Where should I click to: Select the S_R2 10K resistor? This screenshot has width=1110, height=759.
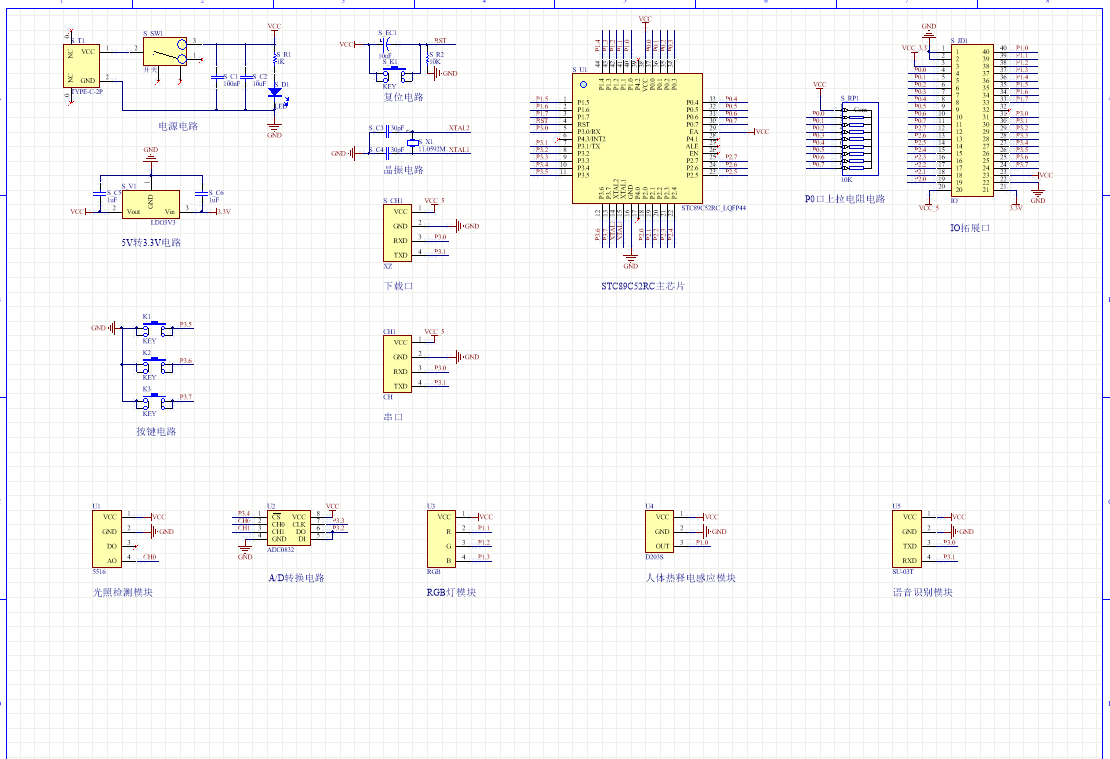click(x=426, y=62)
